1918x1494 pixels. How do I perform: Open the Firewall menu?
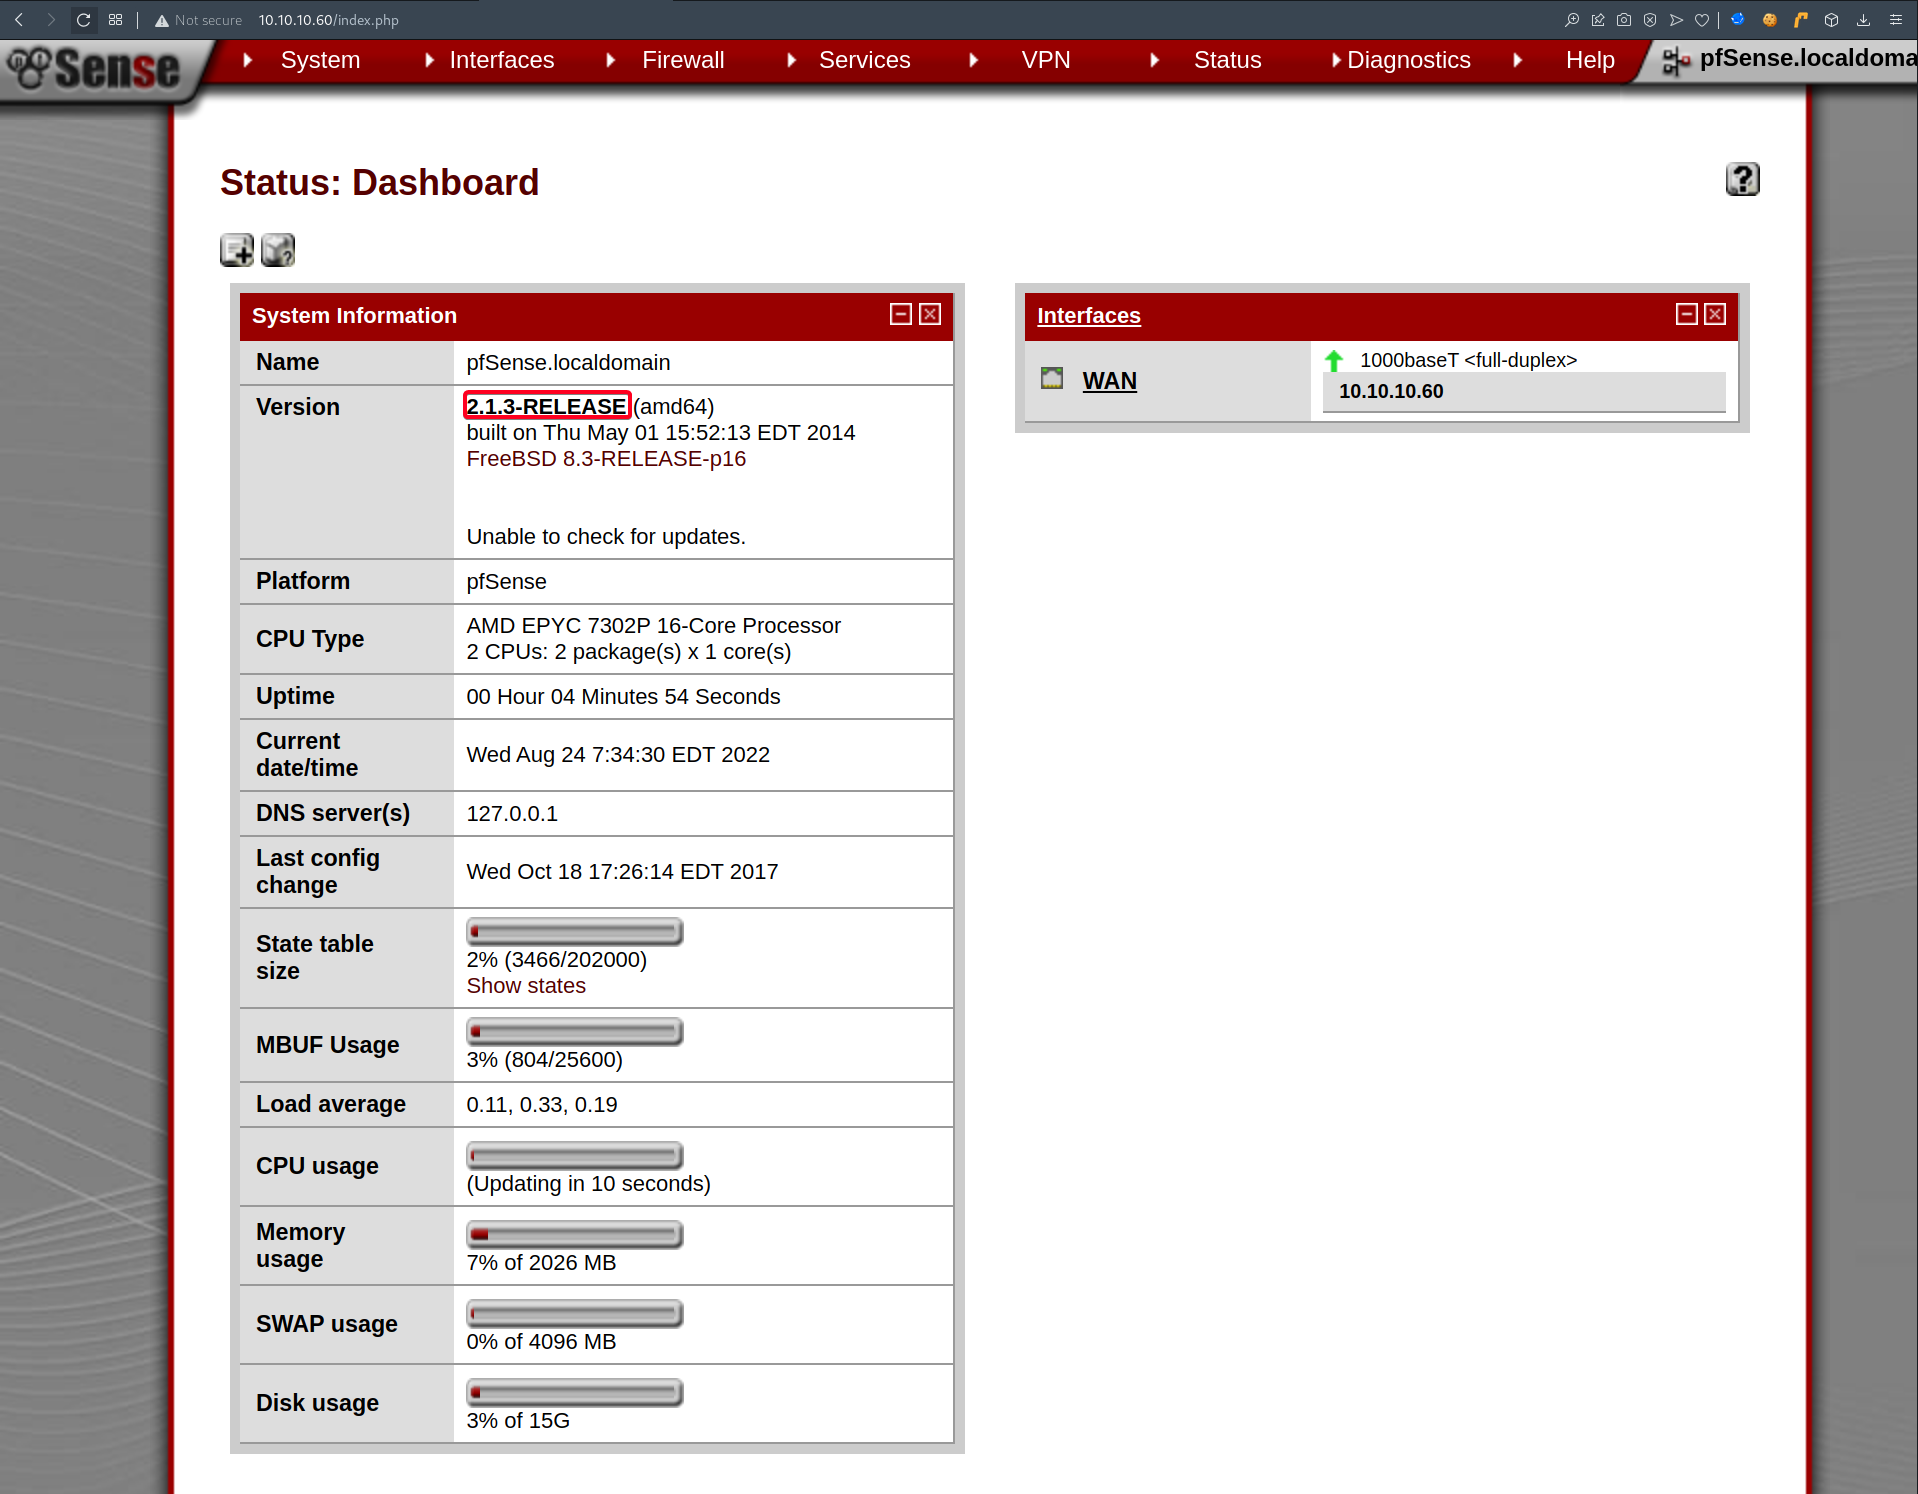point(683,60)
